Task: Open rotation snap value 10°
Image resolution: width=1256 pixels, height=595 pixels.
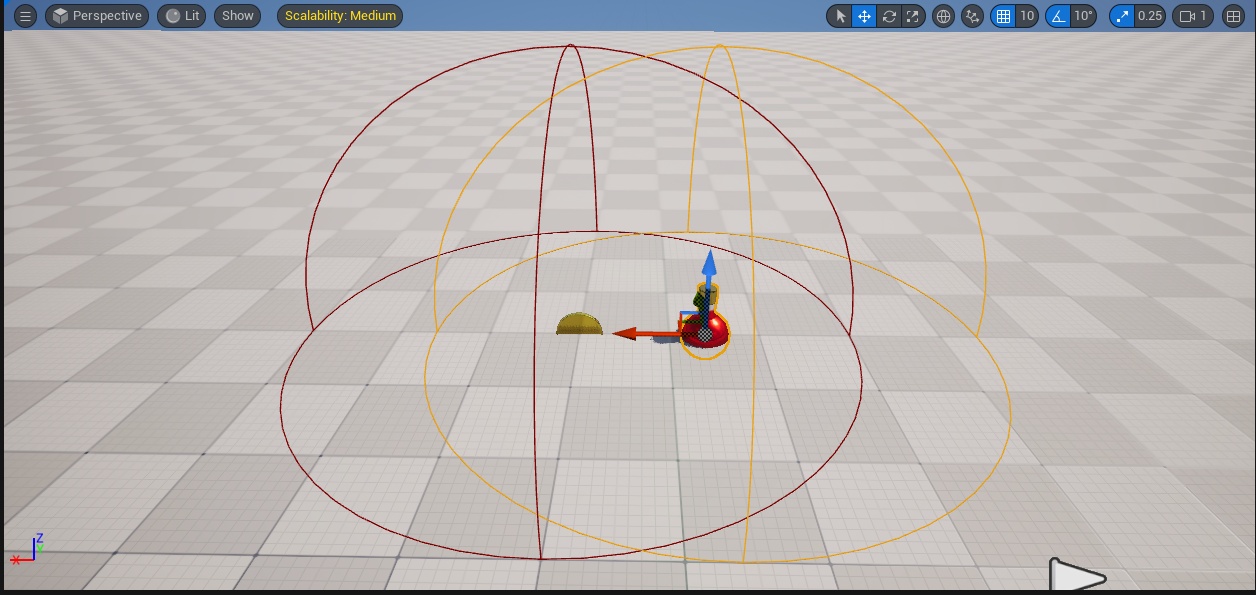Action: pyautogui.click(x=1084, y=16)
